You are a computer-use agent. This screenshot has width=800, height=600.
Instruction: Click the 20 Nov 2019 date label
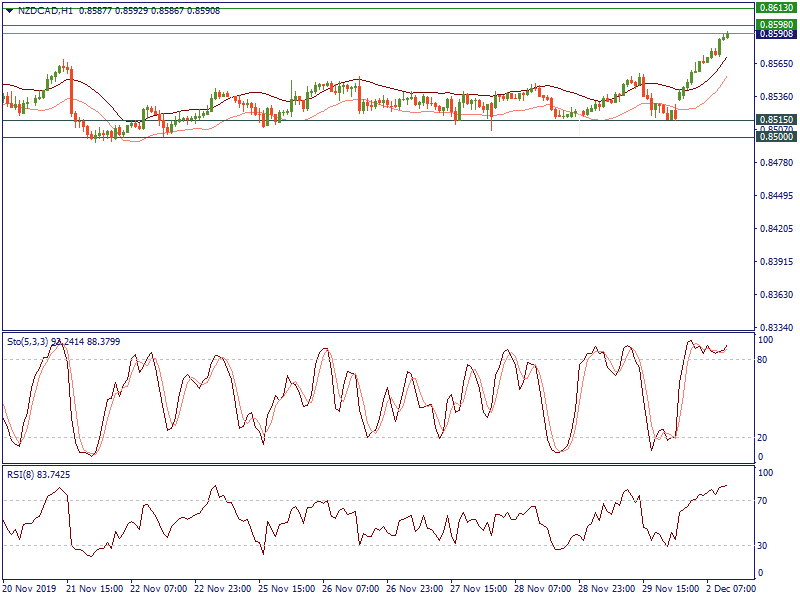28,588
